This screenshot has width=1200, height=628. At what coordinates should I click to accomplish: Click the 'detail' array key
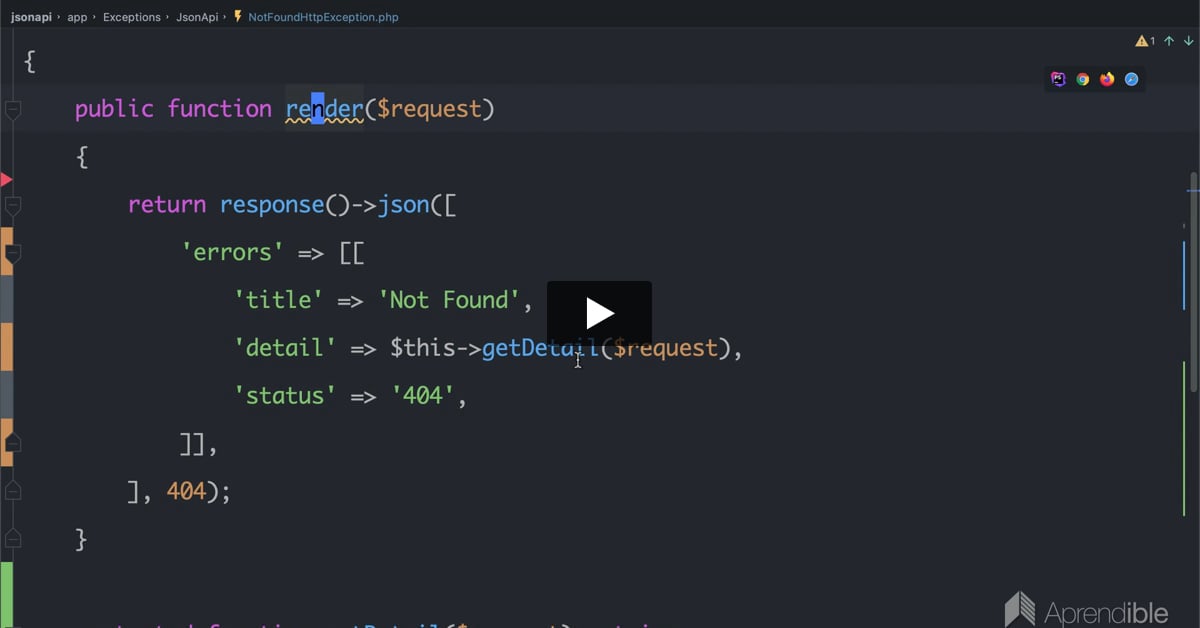point(285,348)
